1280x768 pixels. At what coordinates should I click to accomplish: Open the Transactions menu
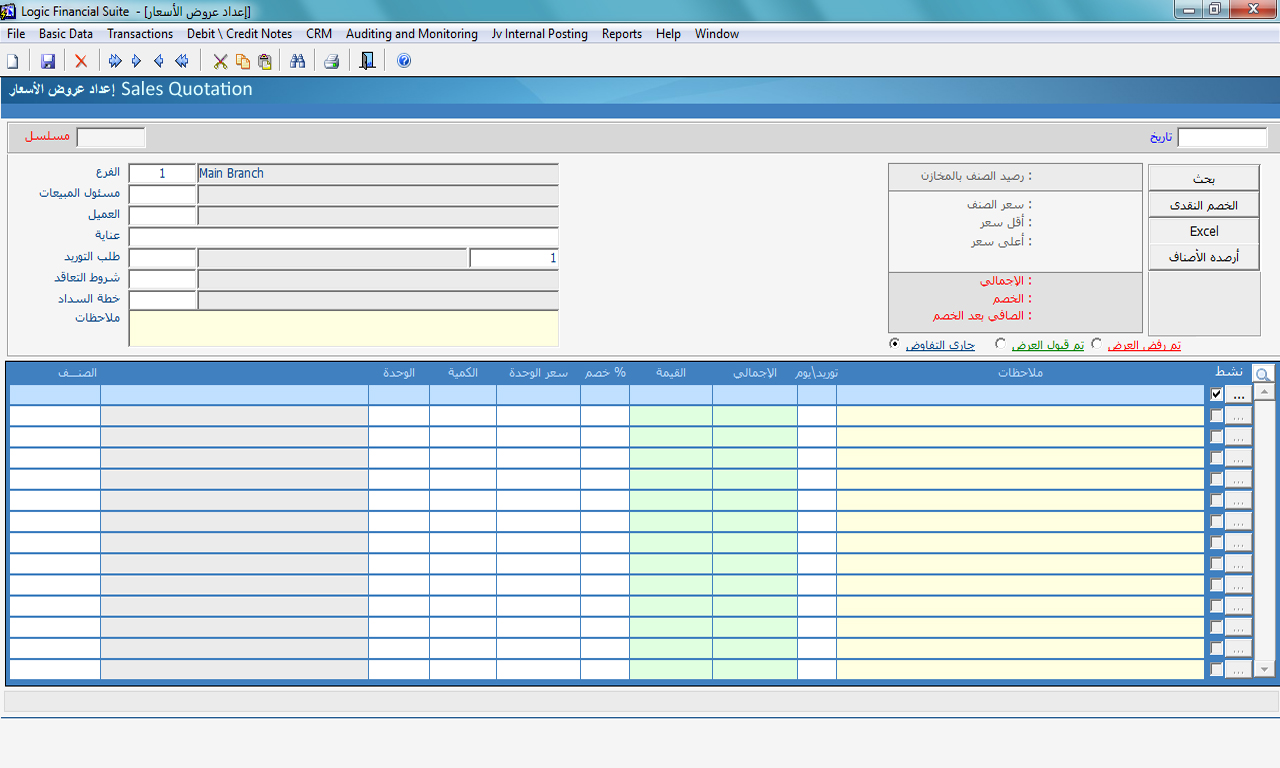[x=140, y=34]
